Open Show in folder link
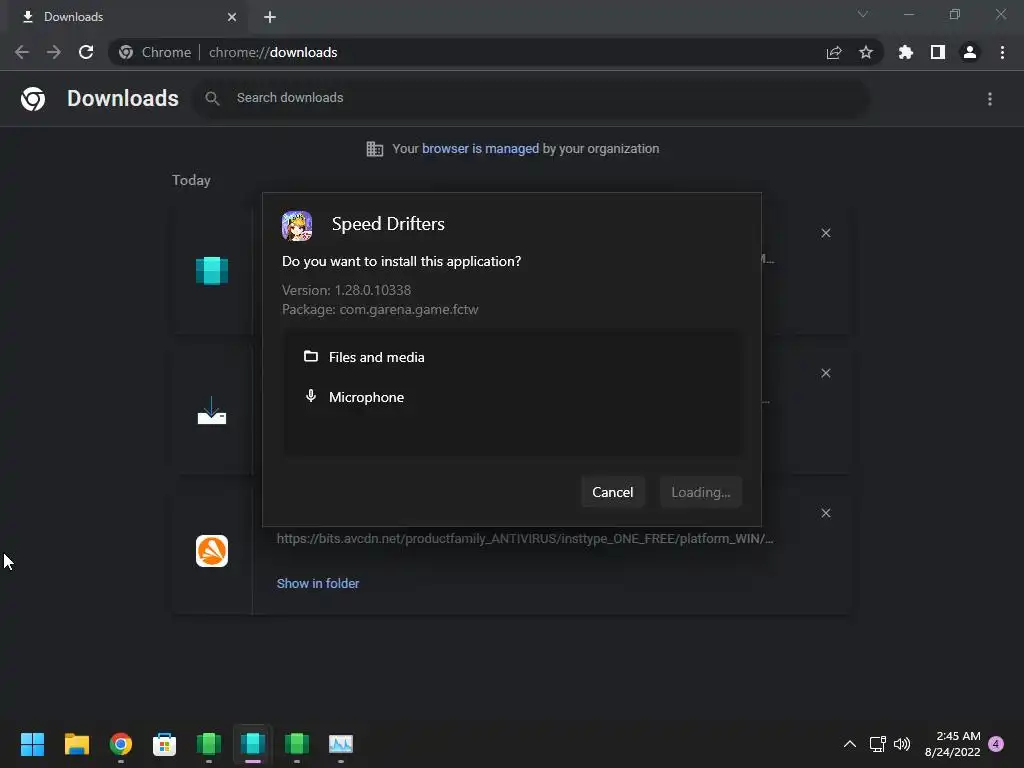The height and width of the screenshot is (768, 1024). (318, 583)
